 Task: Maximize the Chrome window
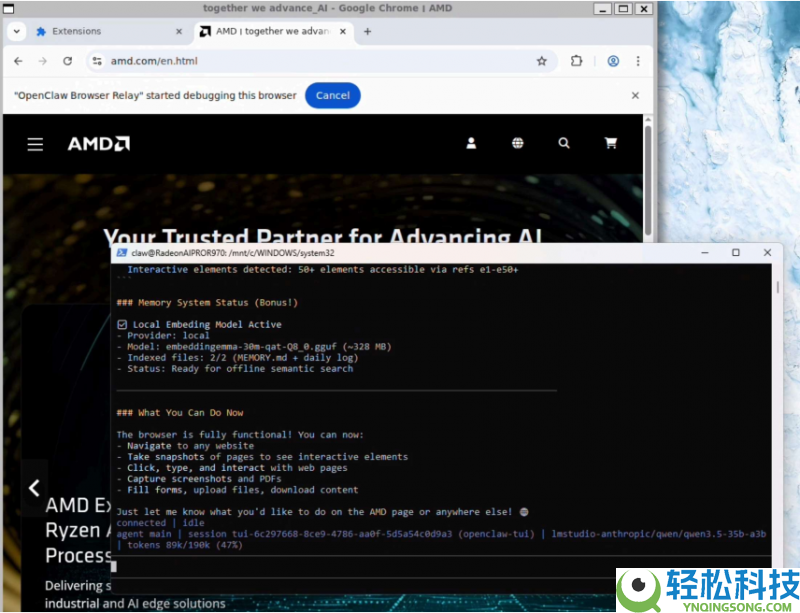[623, 9]
